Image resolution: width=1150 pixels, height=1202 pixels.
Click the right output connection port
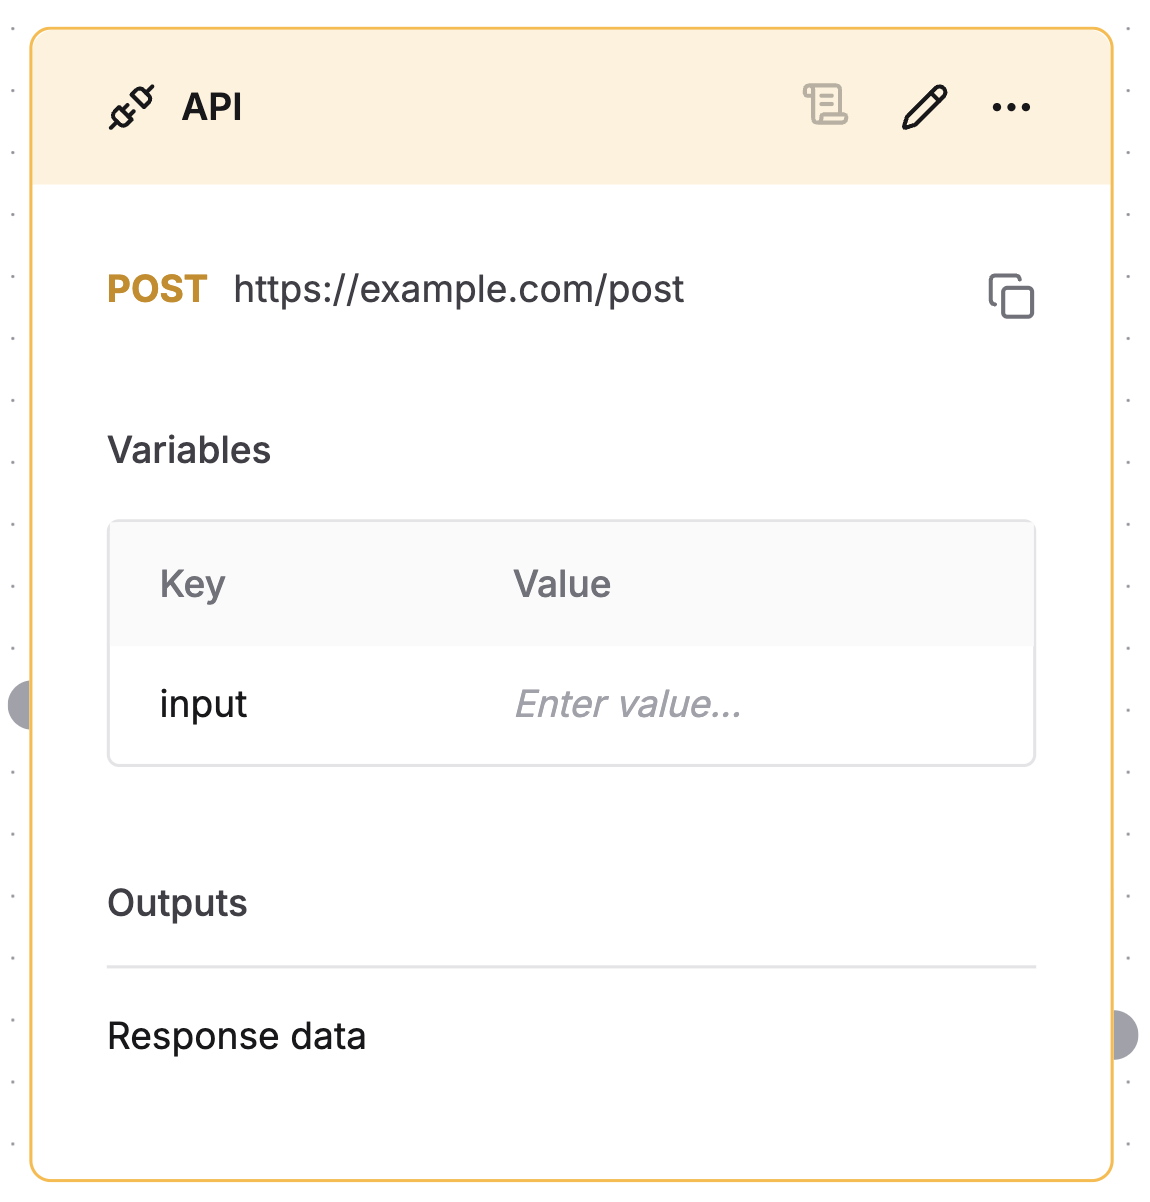[x=1126, y=1037]
